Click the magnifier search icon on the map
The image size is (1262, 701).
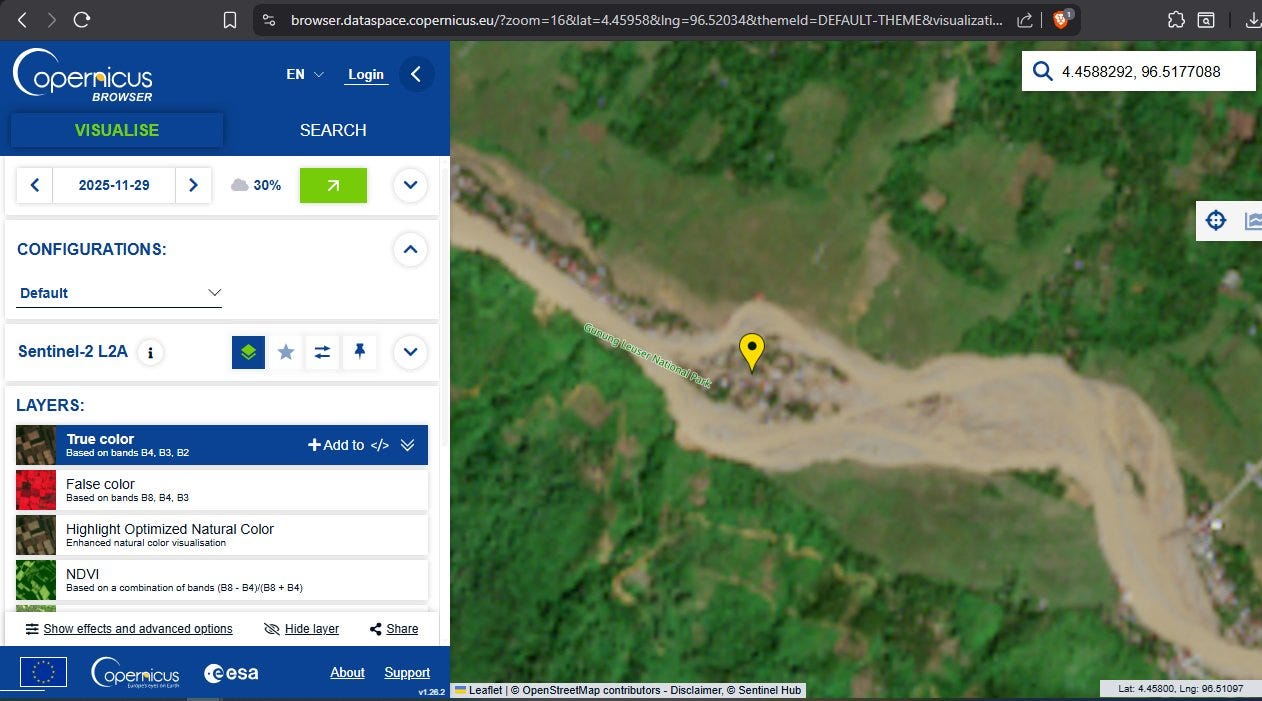coord(1043,72)
